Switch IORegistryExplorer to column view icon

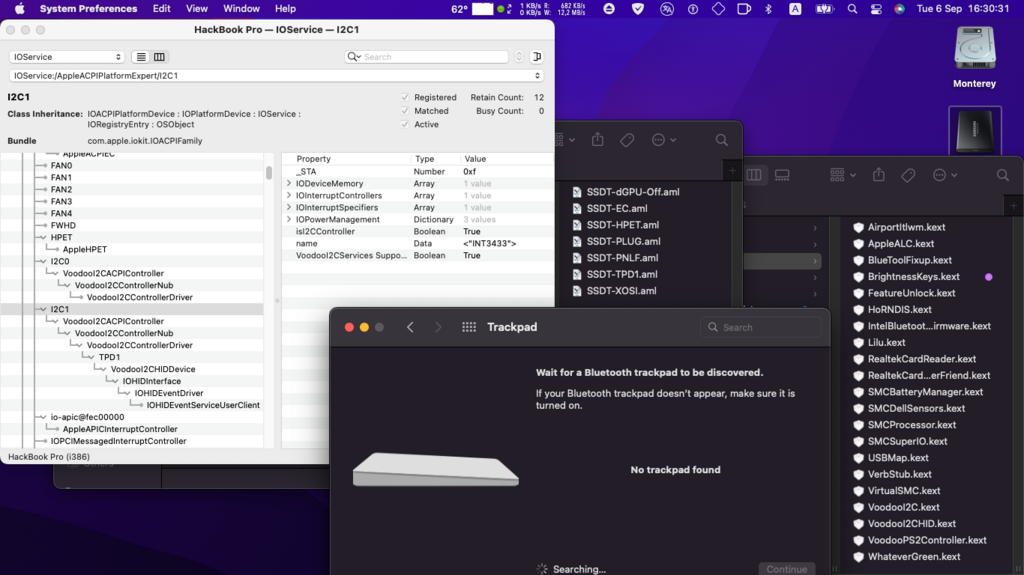(159, 57)
